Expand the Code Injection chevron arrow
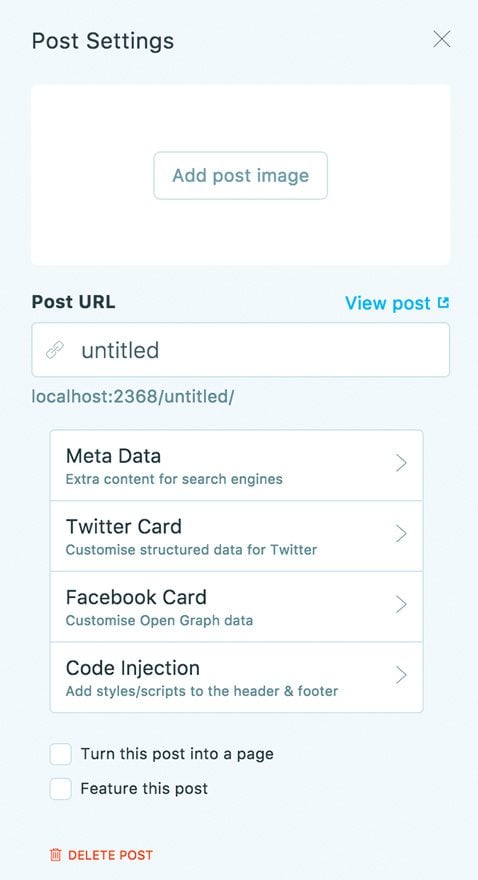 tap(401, 675)
